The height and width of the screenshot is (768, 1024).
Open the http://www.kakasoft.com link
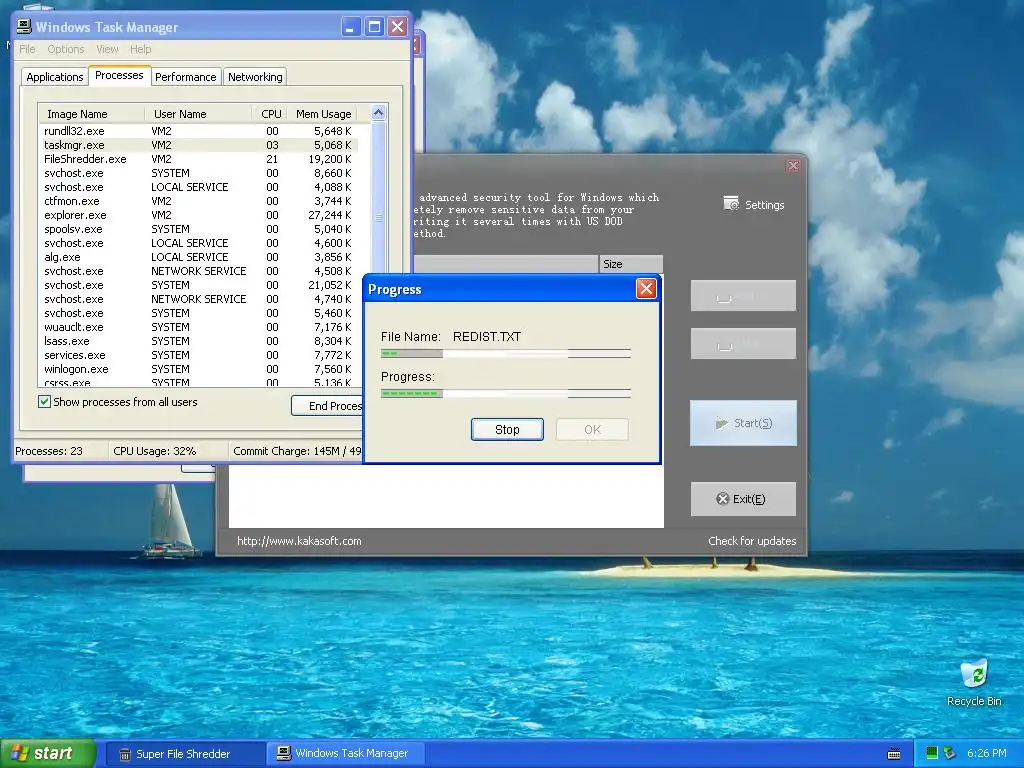(299, 541)
